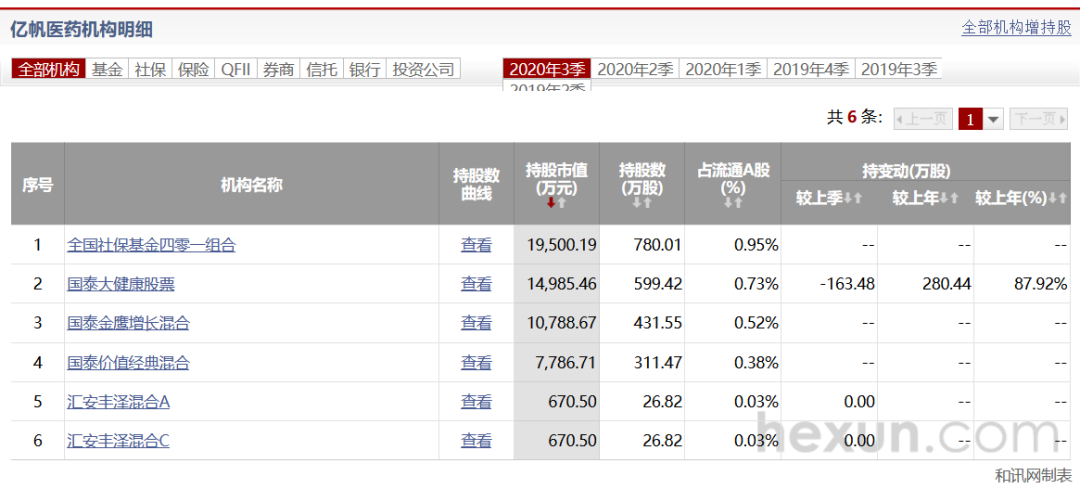The height and width of the screenshot is (489, 1080).
Task: Switch to the 投资公司 tab
Action: 424,69
